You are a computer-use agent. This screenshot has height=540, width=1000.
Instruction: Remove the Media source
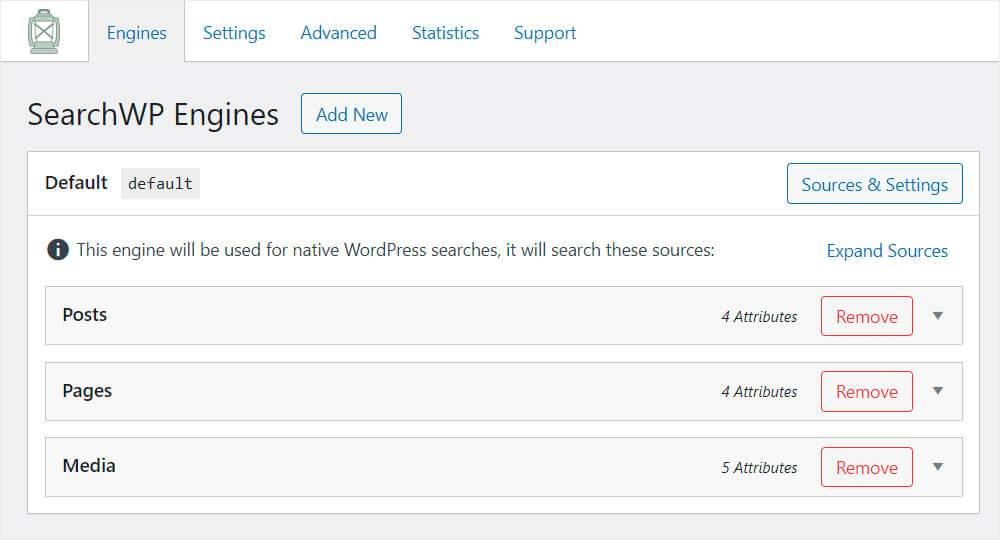[867, 467]
